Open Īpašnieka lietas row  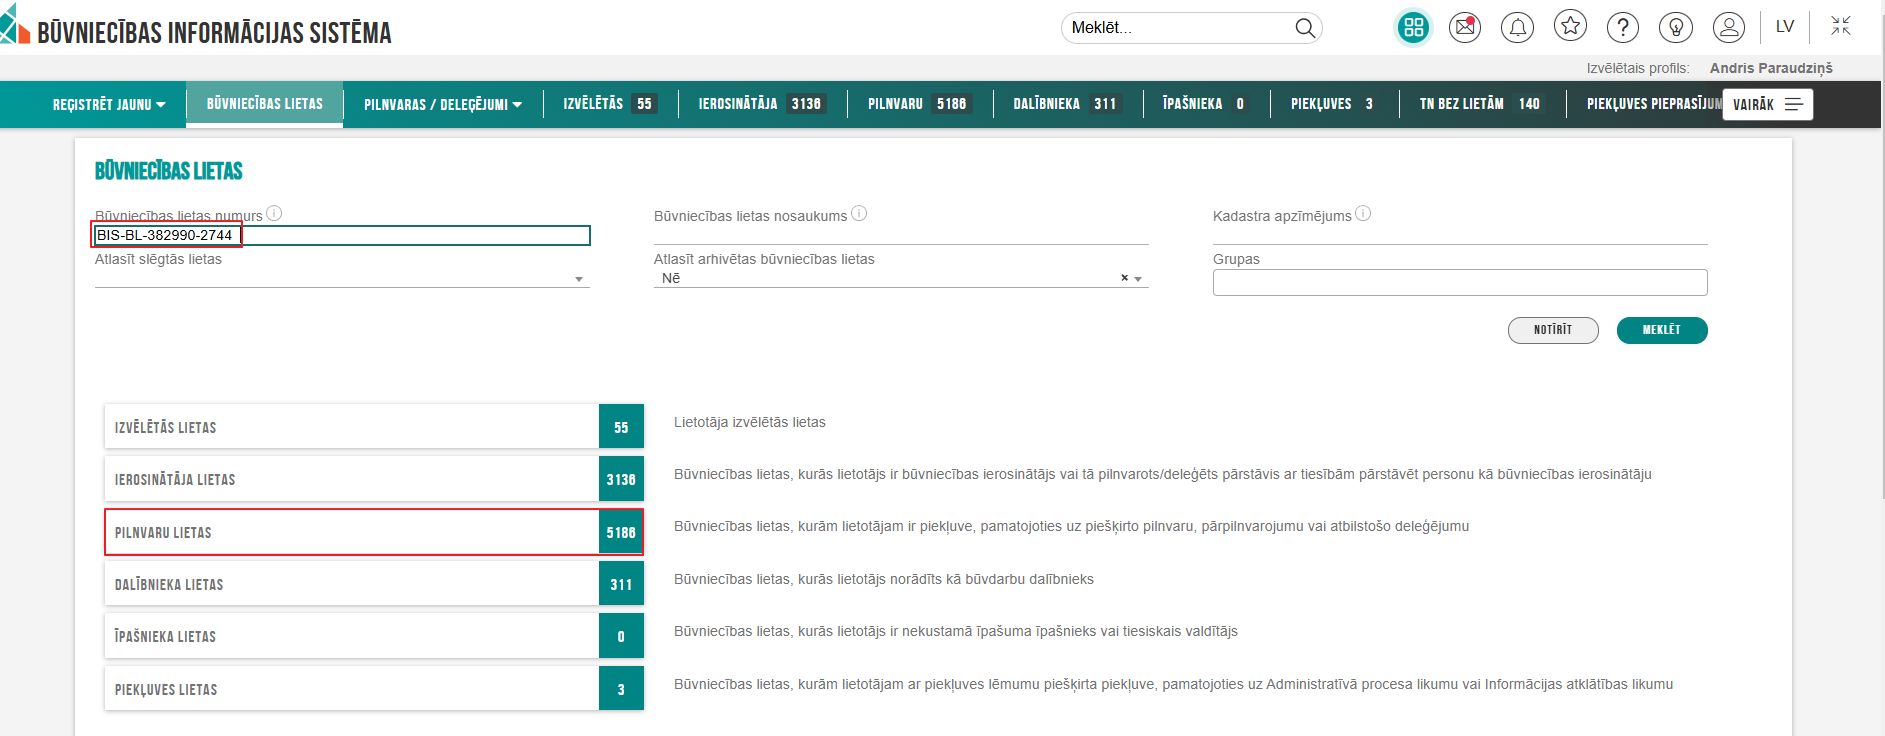(374, 636)
